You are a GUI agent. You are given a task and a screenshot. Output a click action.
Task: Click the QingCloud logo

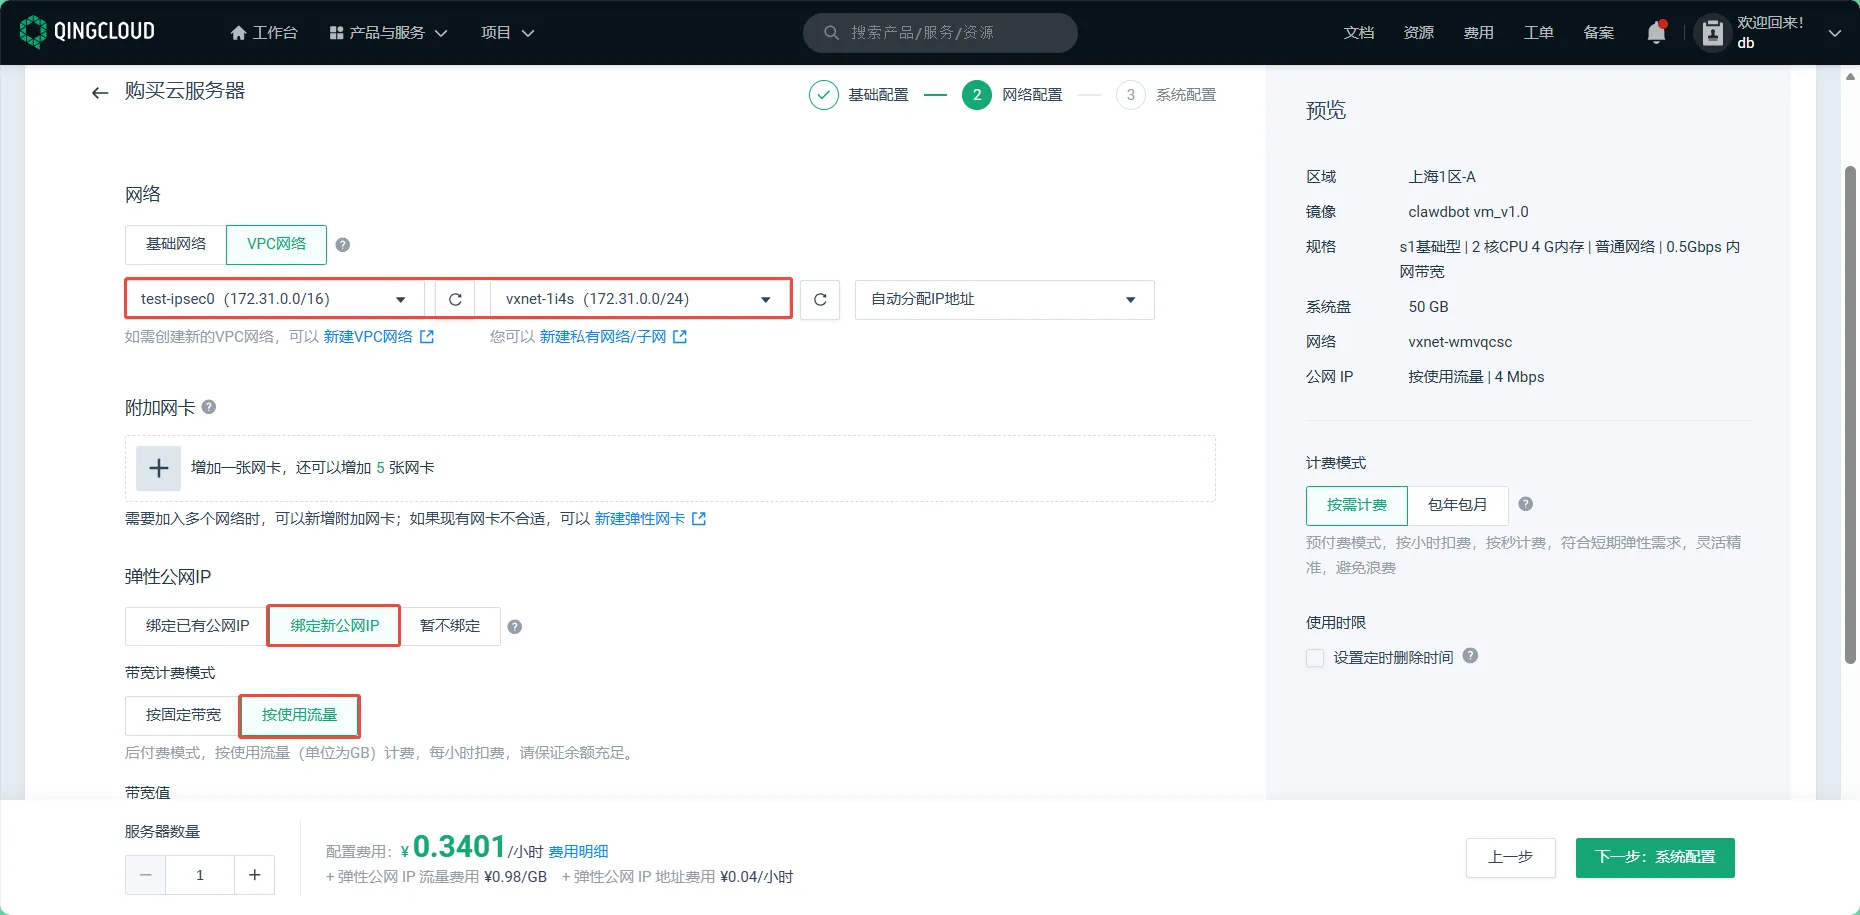[x=88, y=32]
